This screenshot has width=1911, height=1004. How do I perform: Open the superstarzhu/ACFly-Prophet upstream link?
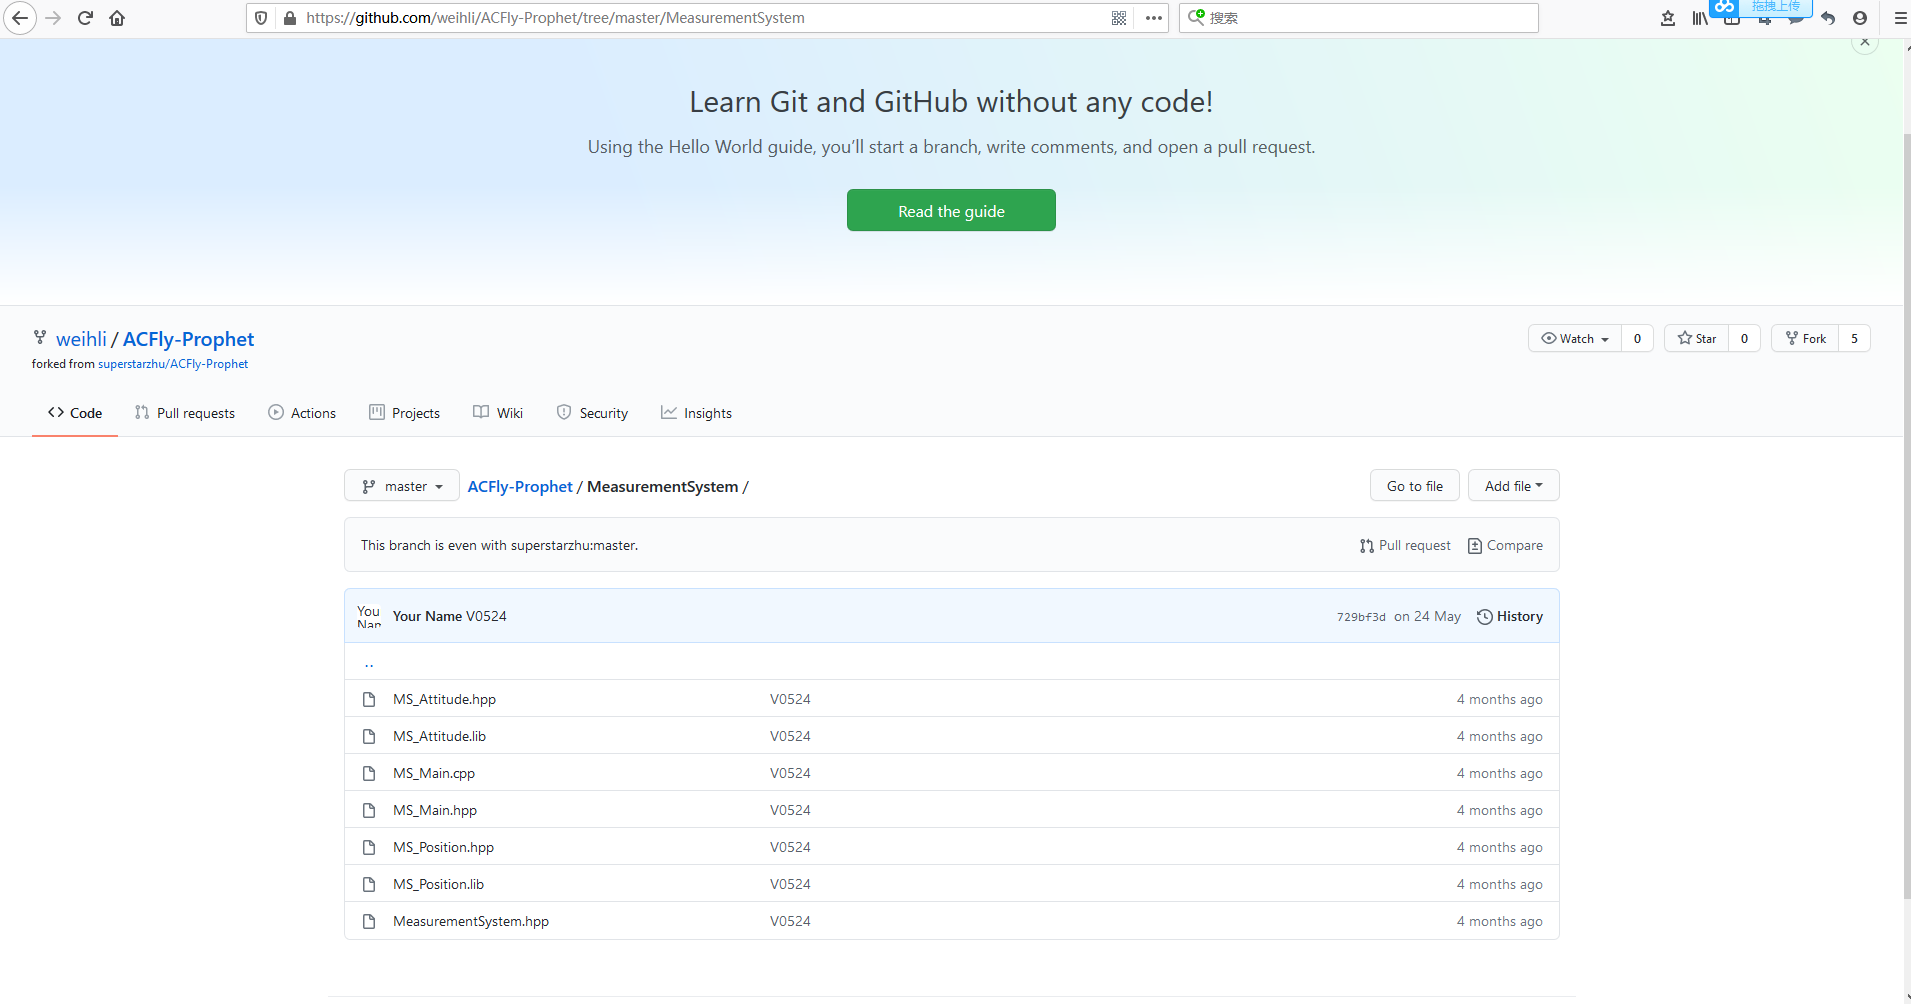point(173,364)
